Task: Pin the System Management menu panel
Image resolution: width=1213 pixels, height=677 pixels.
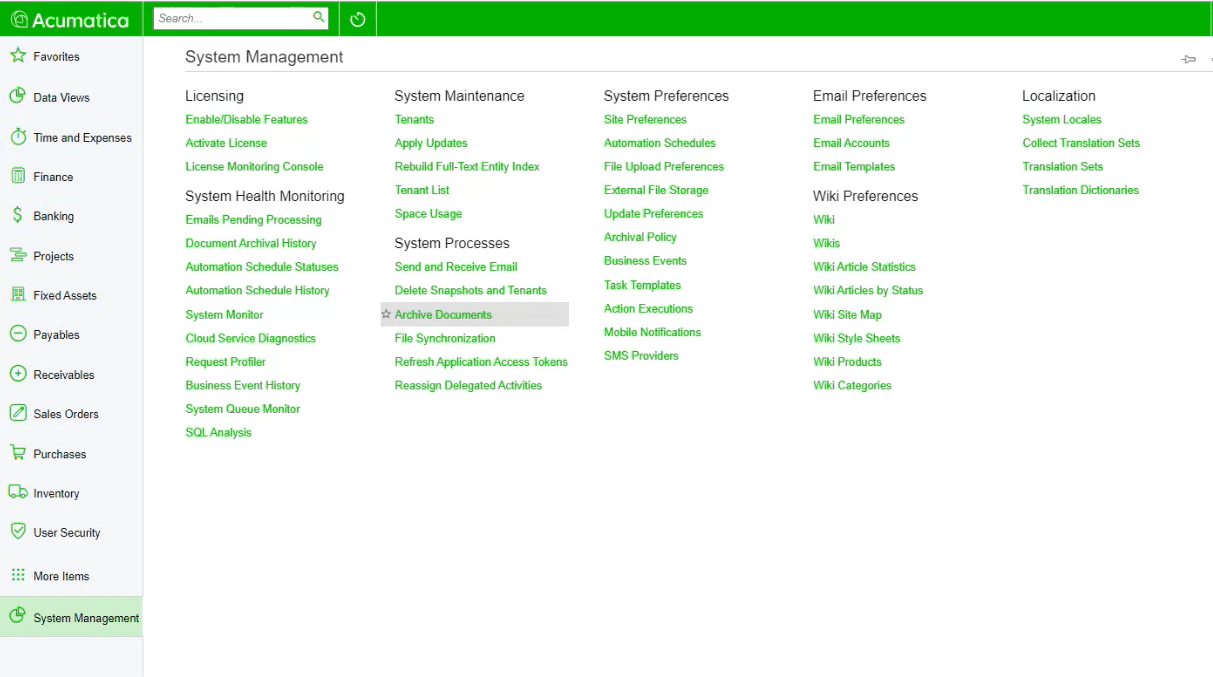Action: [1188, 59]
